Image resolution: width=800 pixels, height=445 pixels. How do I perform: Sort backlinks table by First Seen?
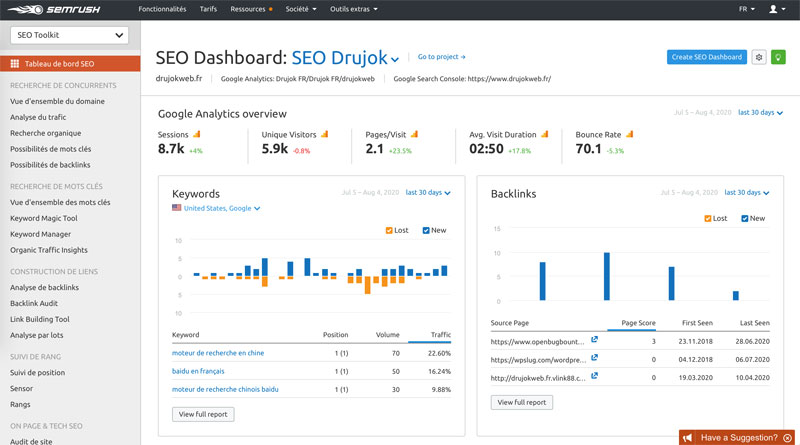[697, 323]
